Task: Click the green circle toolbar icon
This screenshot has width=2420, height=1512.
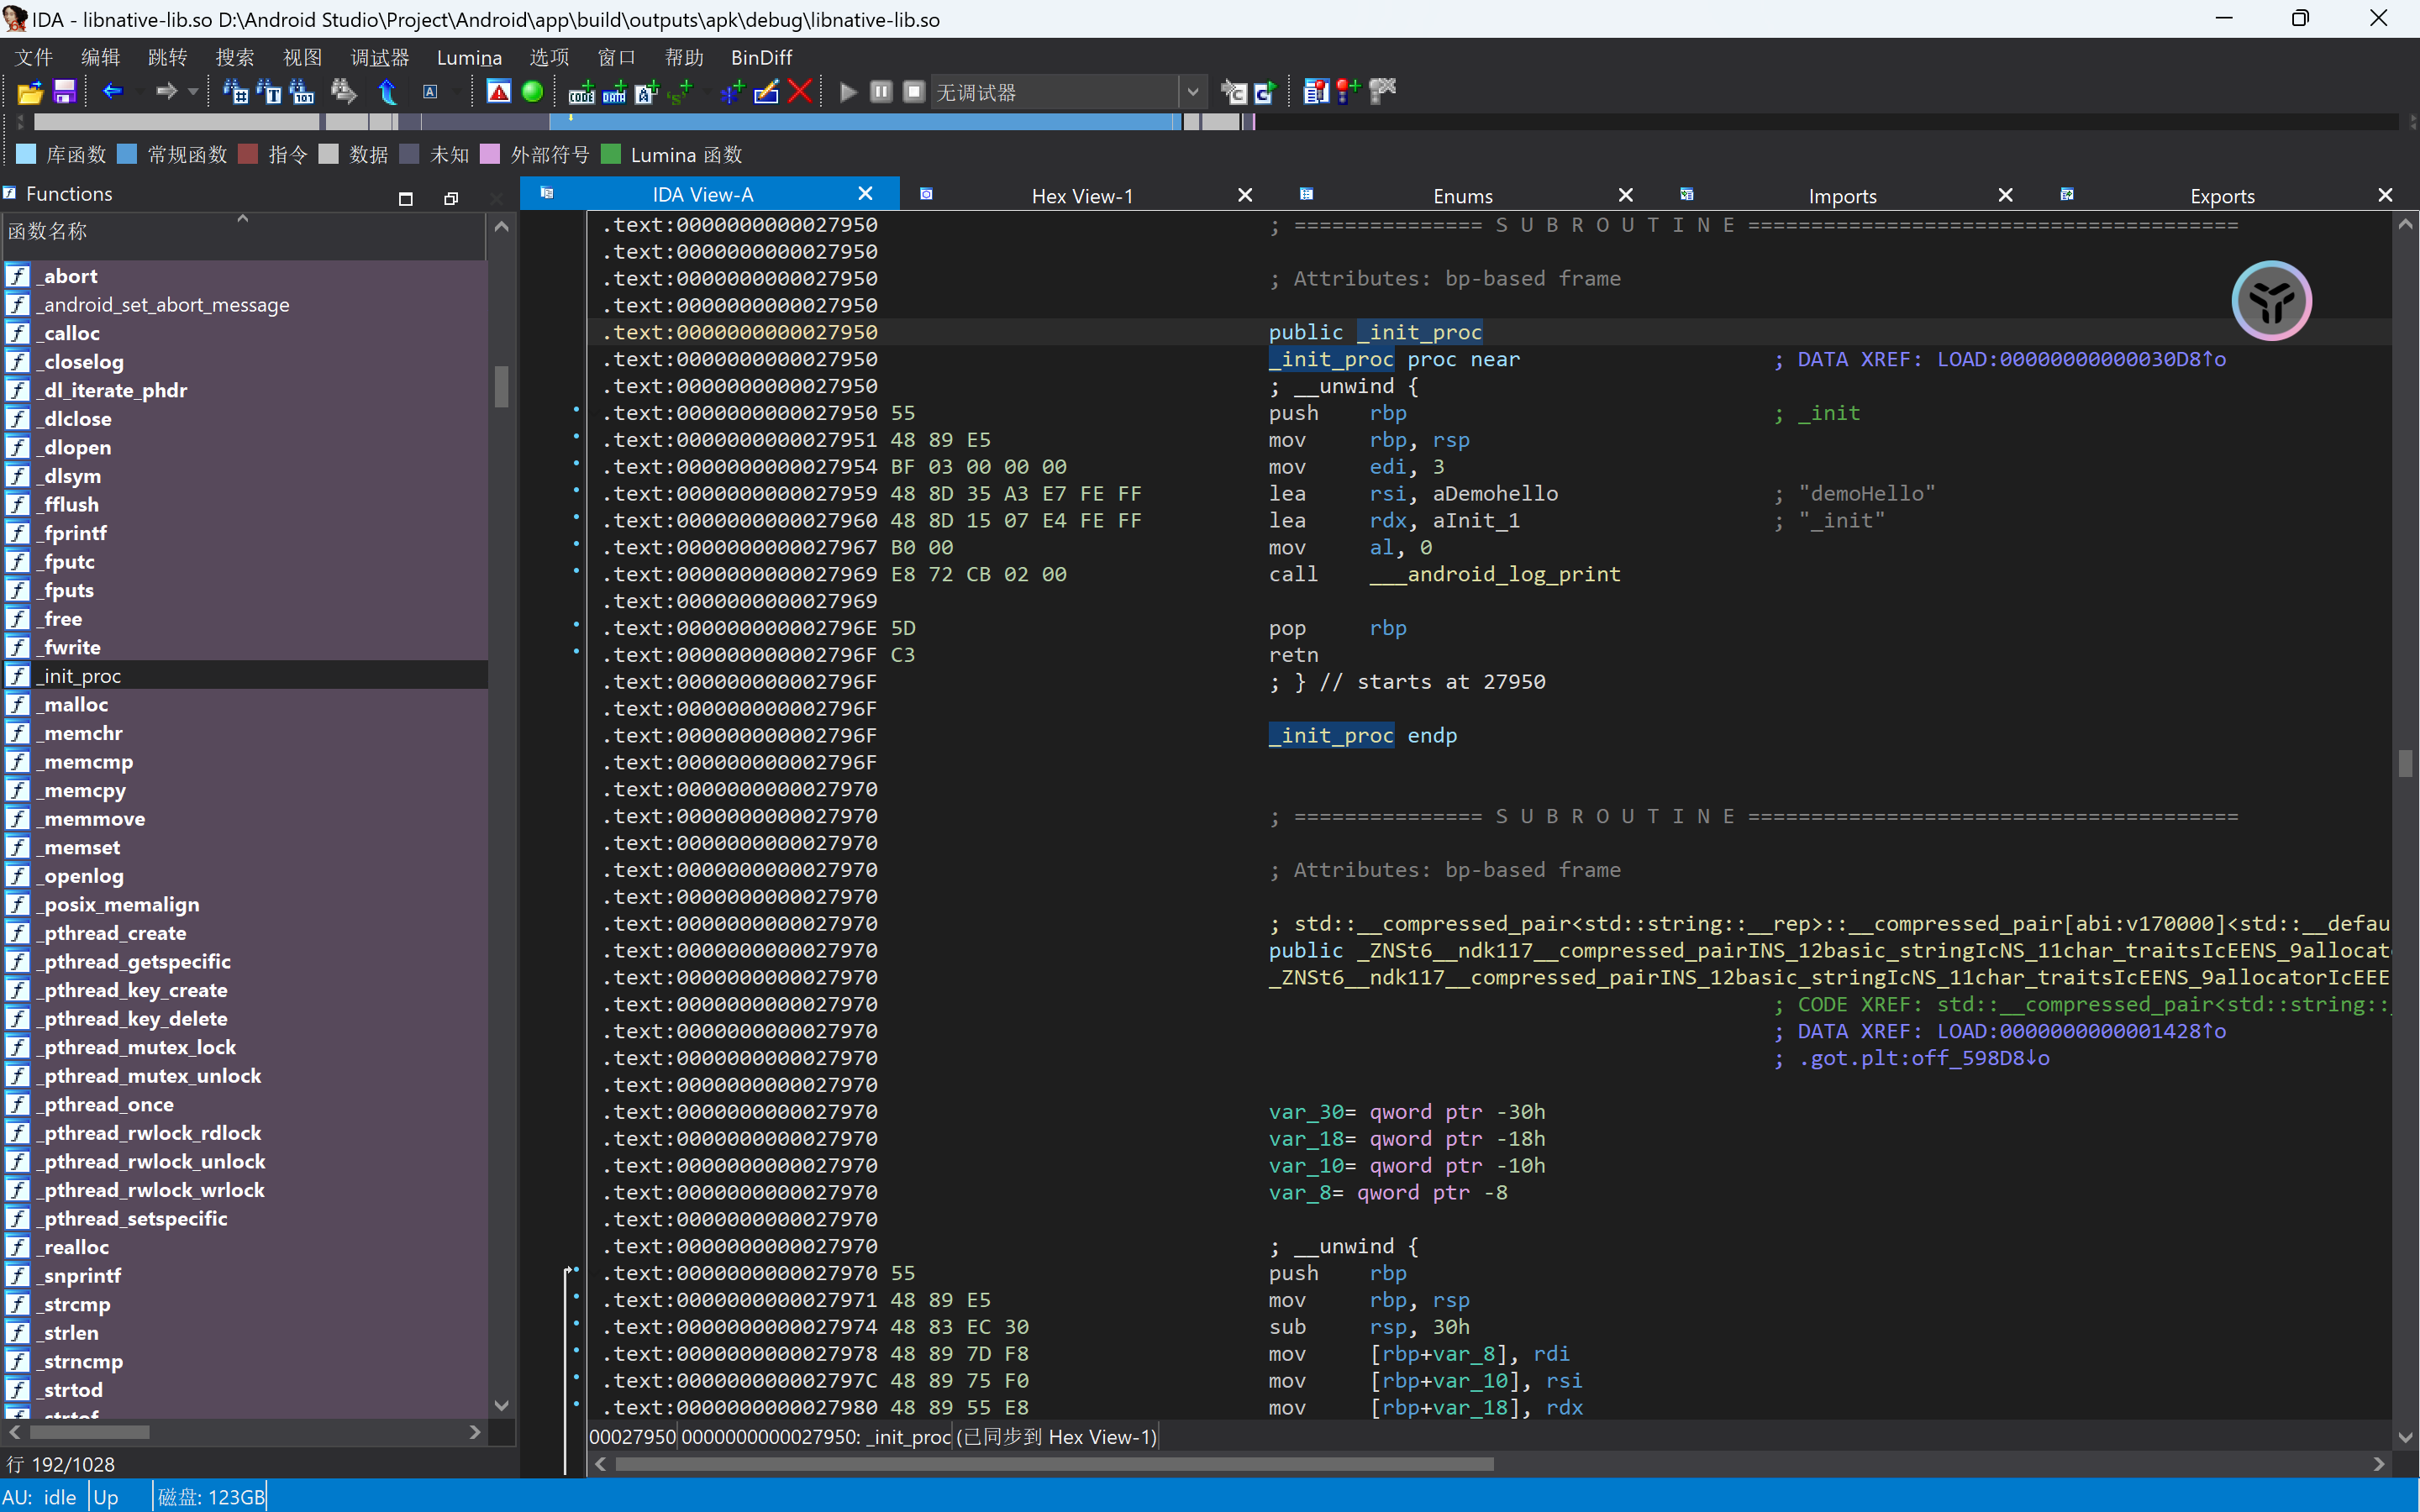Action: pyautogui.click(x=533, y=92)
